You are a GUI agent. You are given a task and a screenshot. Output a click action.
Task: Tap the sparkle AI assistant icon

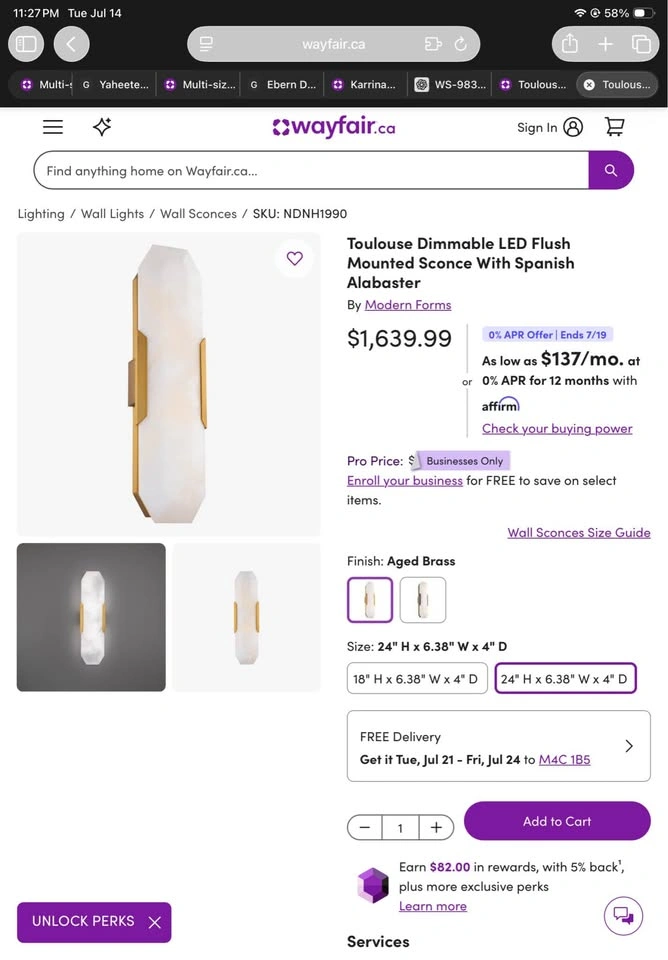tap(102, 127)
